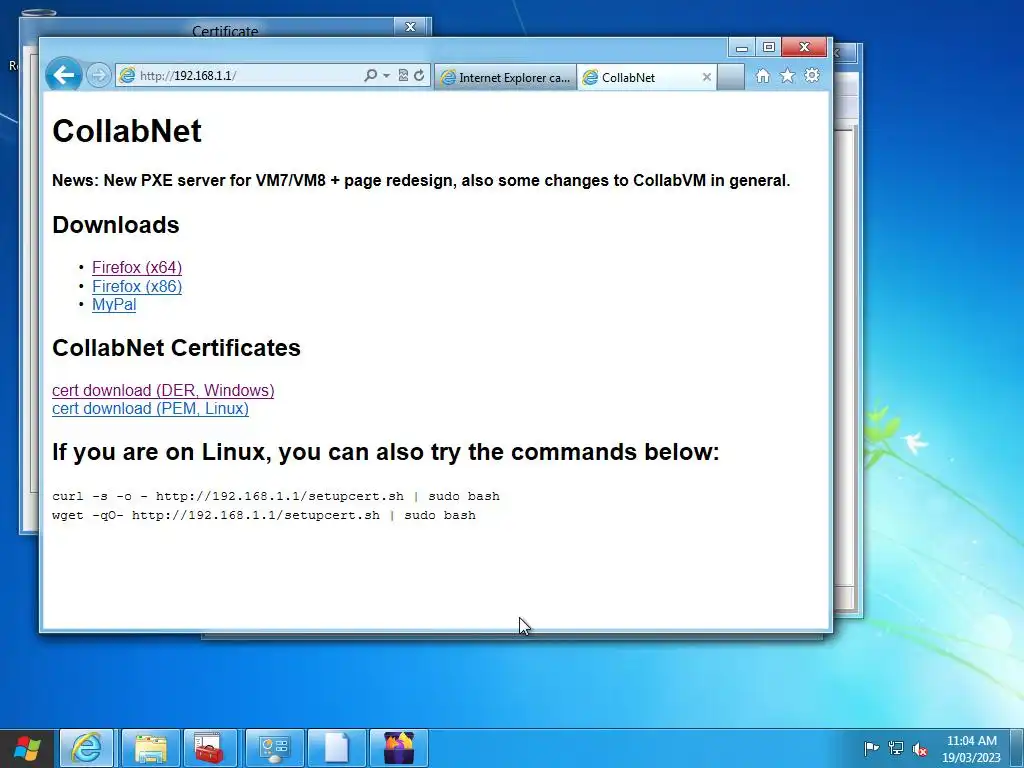Refresh the page with reload icon
The height and width of the screenshot is (768, 1024).
419,76
